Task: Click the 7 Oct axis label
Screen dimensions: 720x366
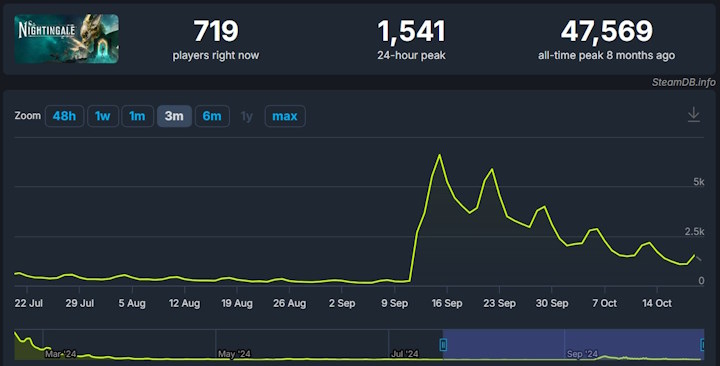Action: pyautogui.click(x=604, y=303)
